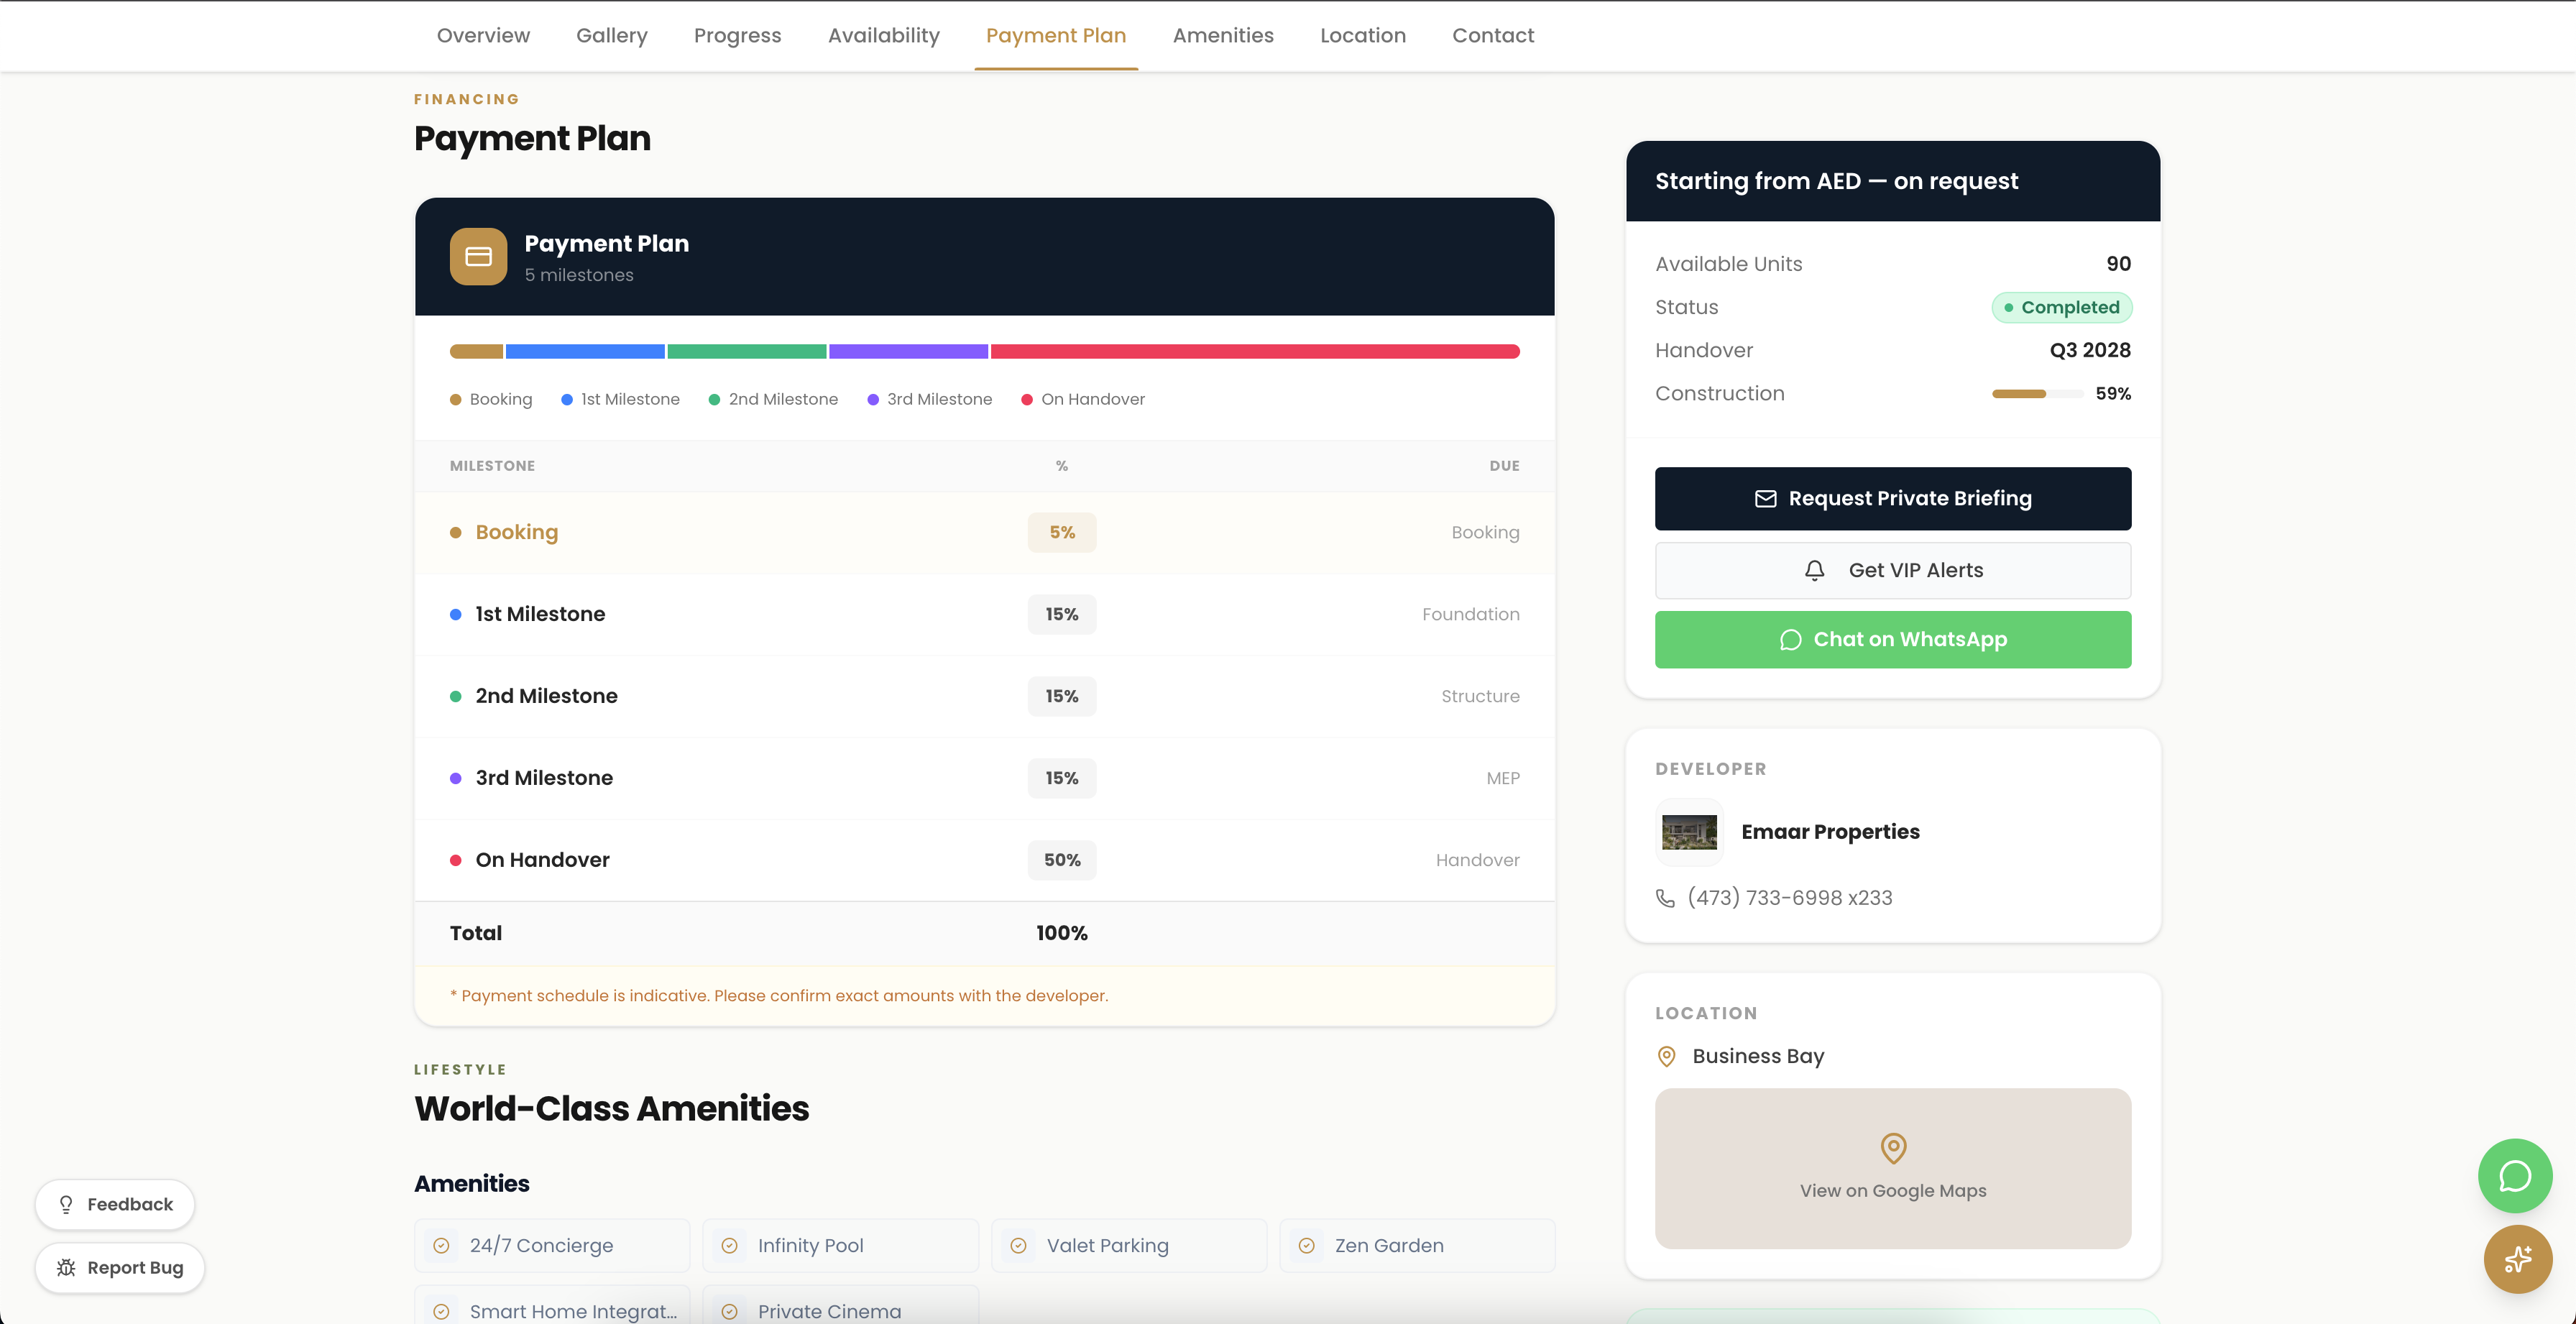Go to the Contact tab

pos(1493,35)
